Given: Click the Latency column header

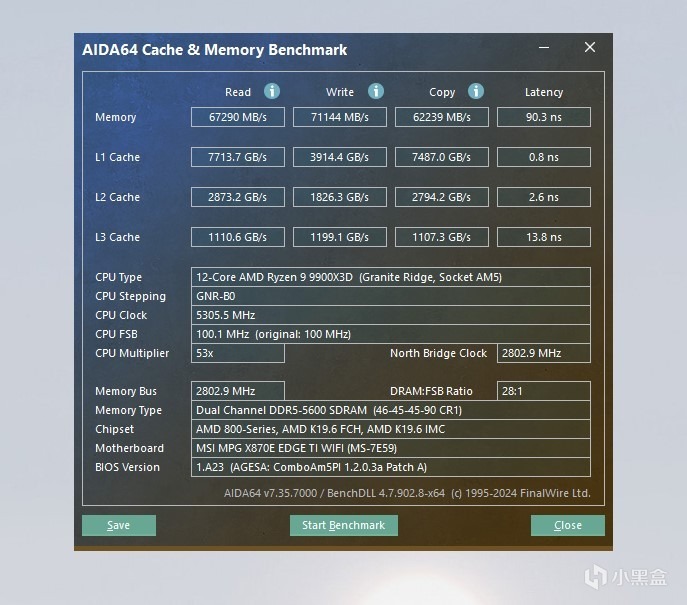Looking at the screenshot, I should pos(544,92).
